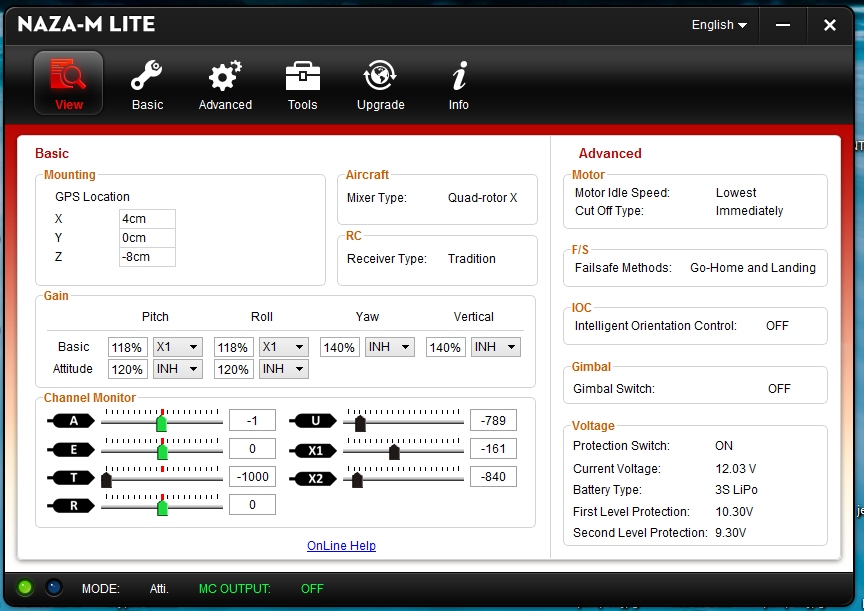Click the 10.30V first level protection value
This screenshot has width=864, height=611.
(x=734, y=512)
